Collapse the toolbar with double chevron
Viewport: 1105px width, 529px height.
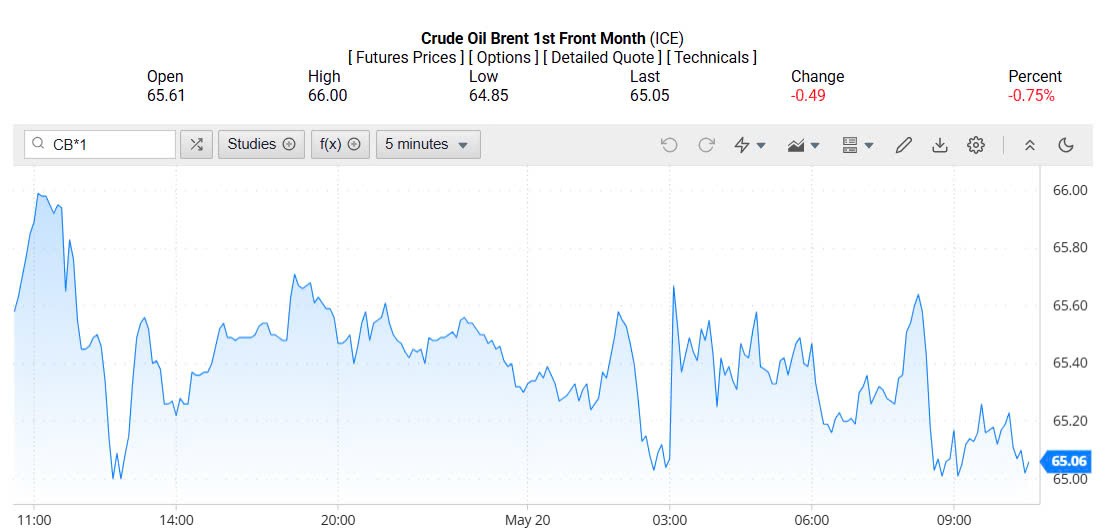point(1029,145)
